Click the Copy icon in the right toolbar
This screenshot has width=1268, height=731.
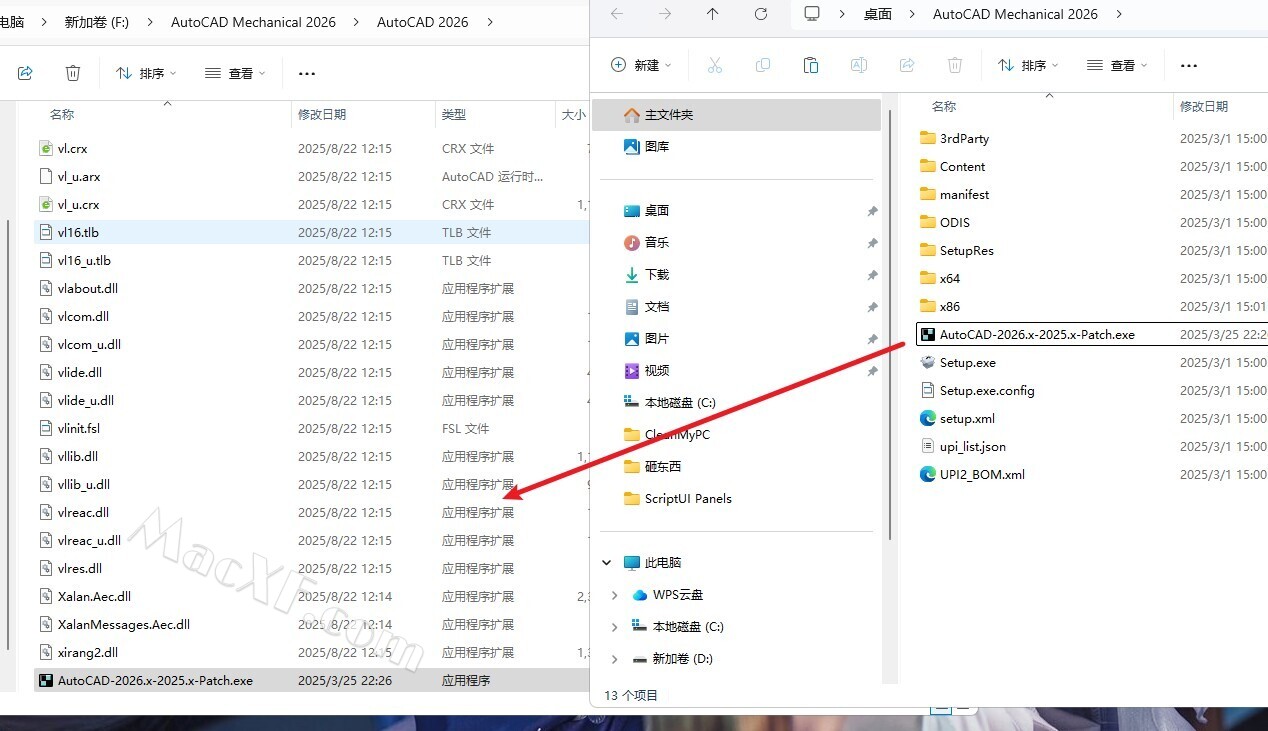click(763, 65)
